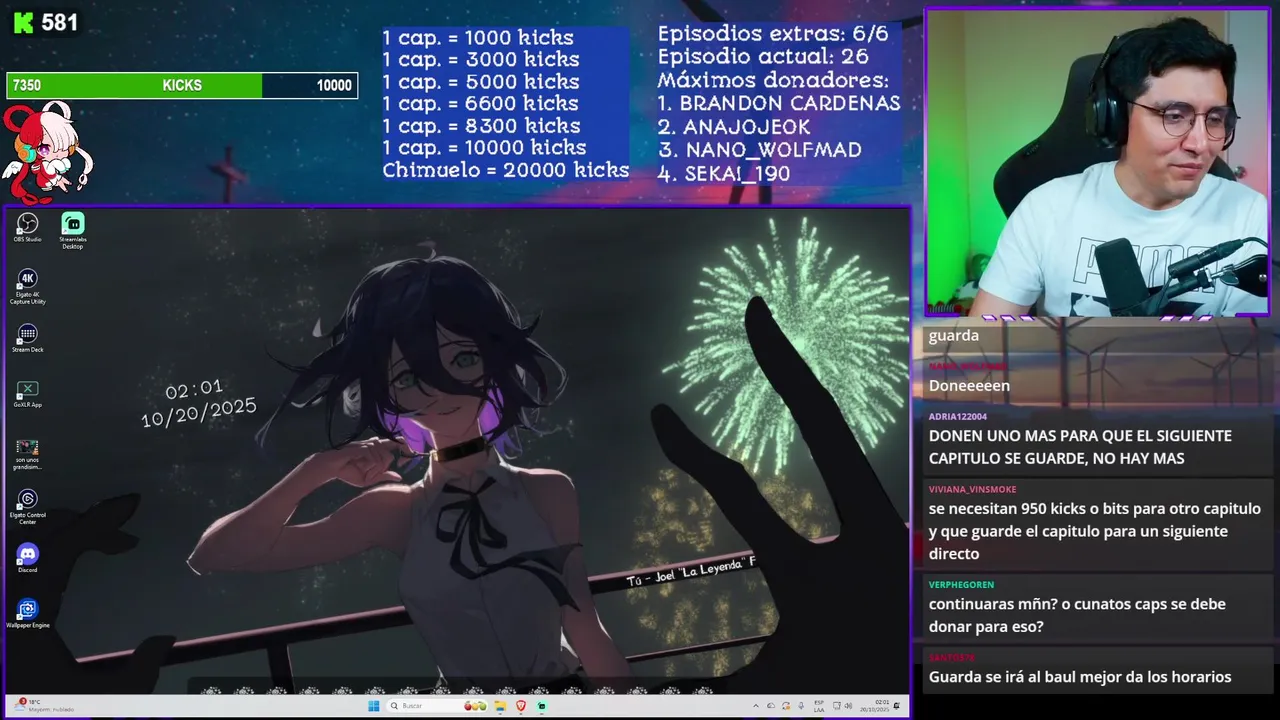Click the VERPHEGOREN chat username
Viewport: 1280px width, 720px height.
click(x=961, y=585)
